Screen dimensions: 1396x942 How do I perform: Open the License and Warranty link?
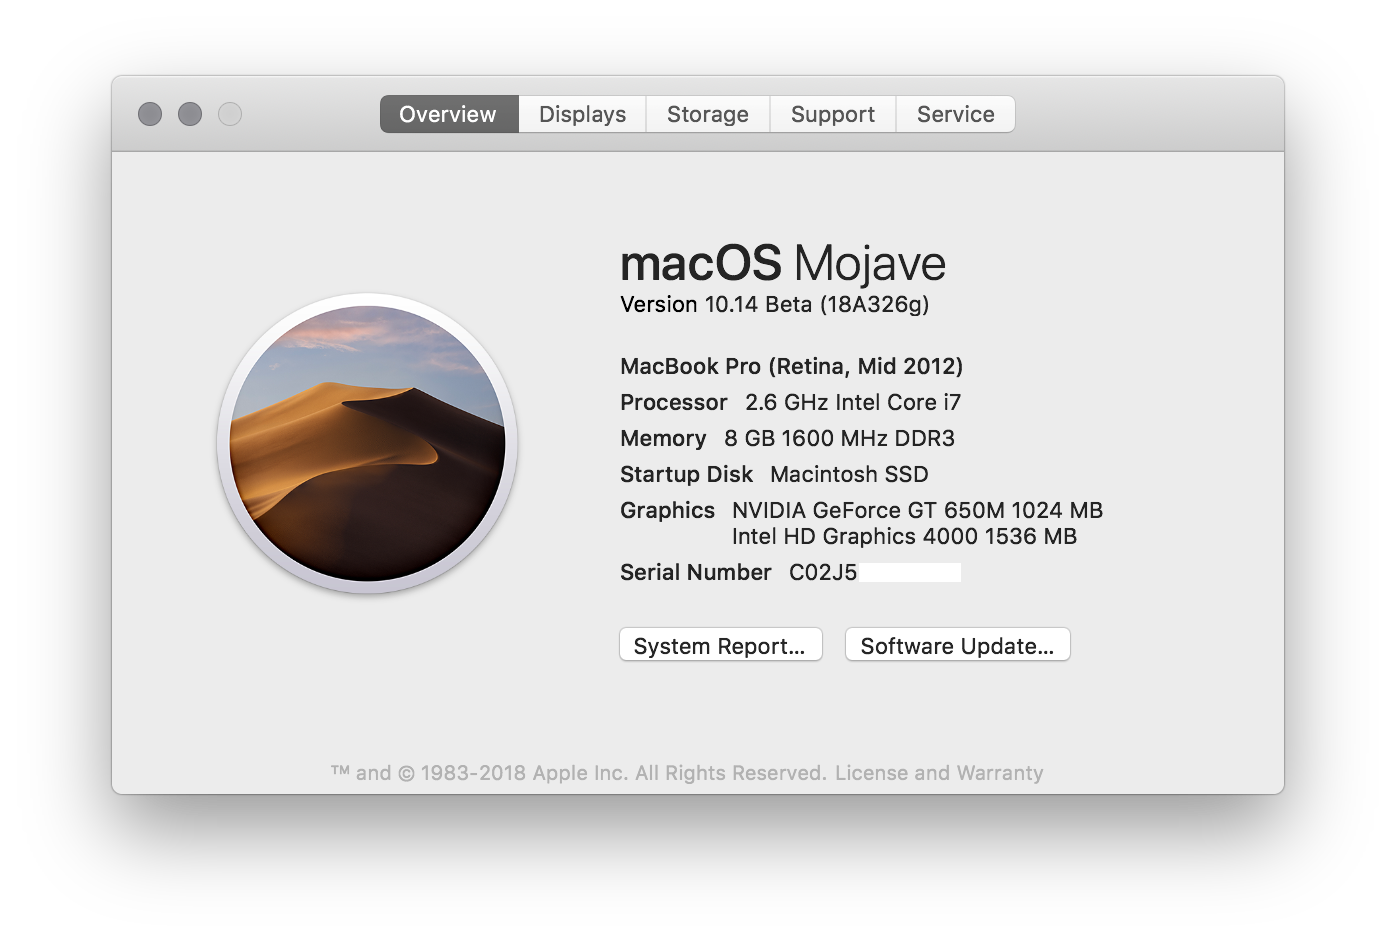(939, 773)
